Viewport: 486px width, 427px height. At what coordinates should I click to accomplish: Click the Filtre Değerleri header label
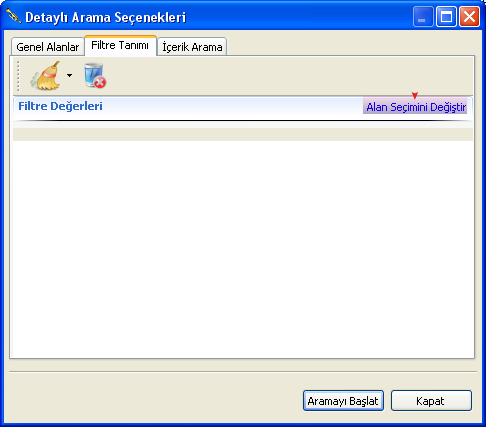tap(60, 106)
